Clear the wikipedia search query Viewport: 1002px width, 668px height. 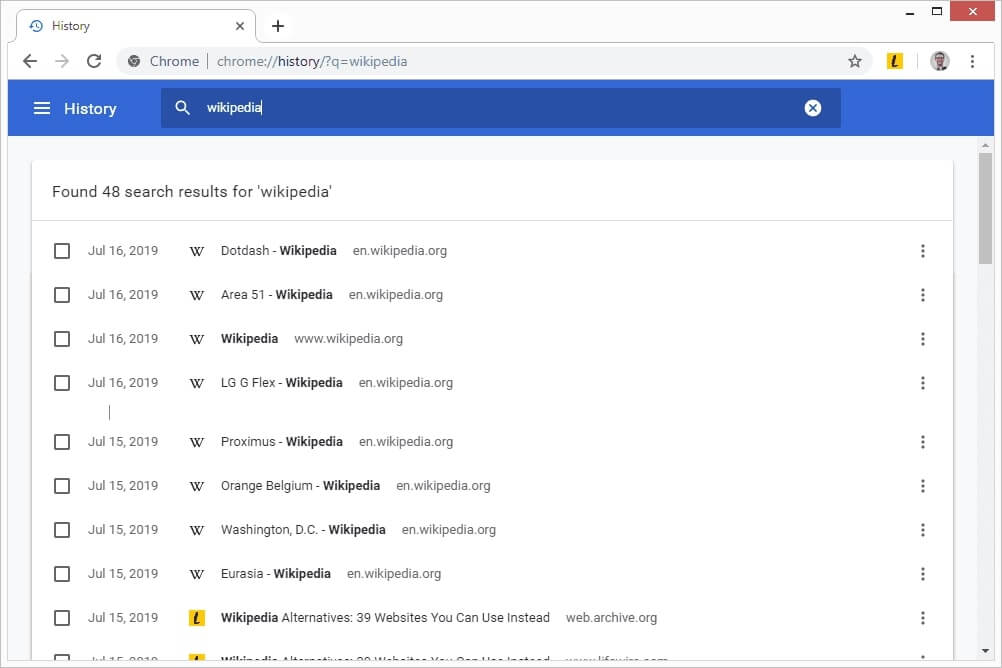click(x=812, y=108)
